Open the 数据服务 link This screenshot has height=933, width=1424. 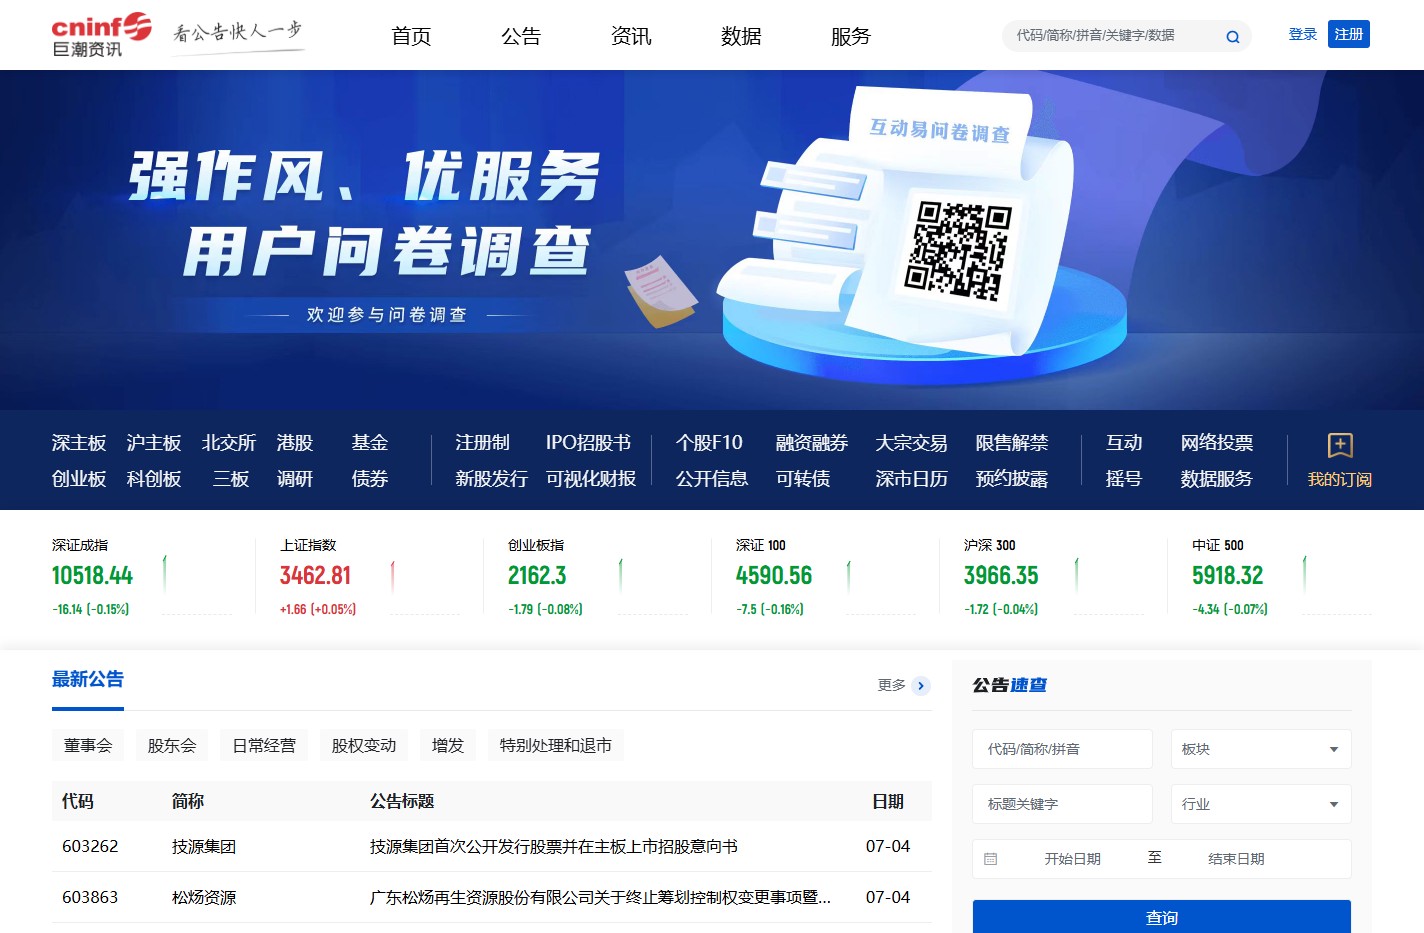click(1217, 479)
